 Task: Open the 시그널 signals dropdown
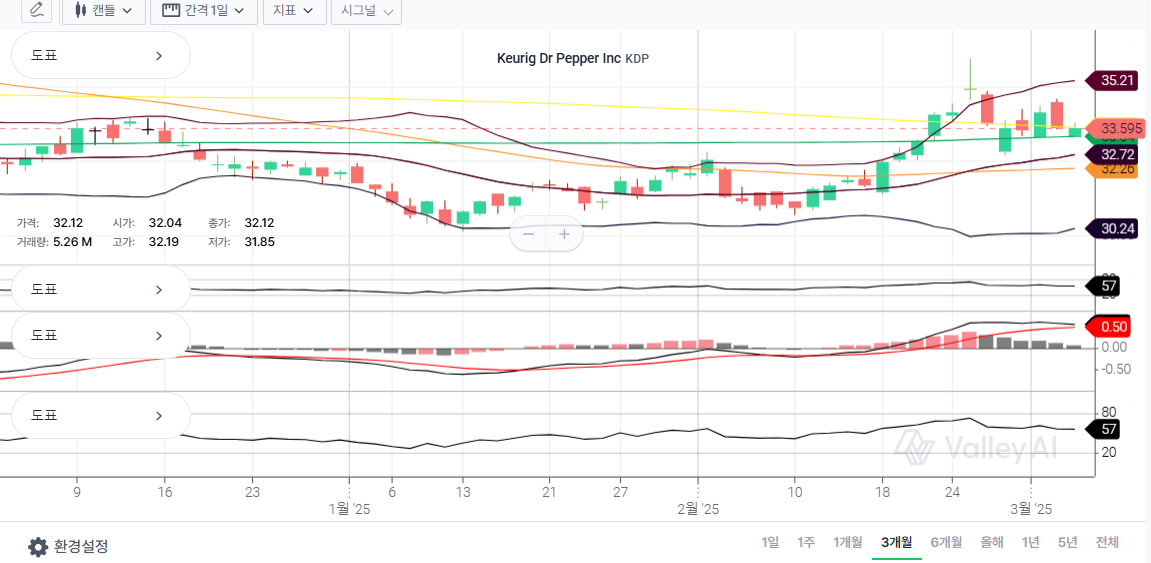click(366, 11)
